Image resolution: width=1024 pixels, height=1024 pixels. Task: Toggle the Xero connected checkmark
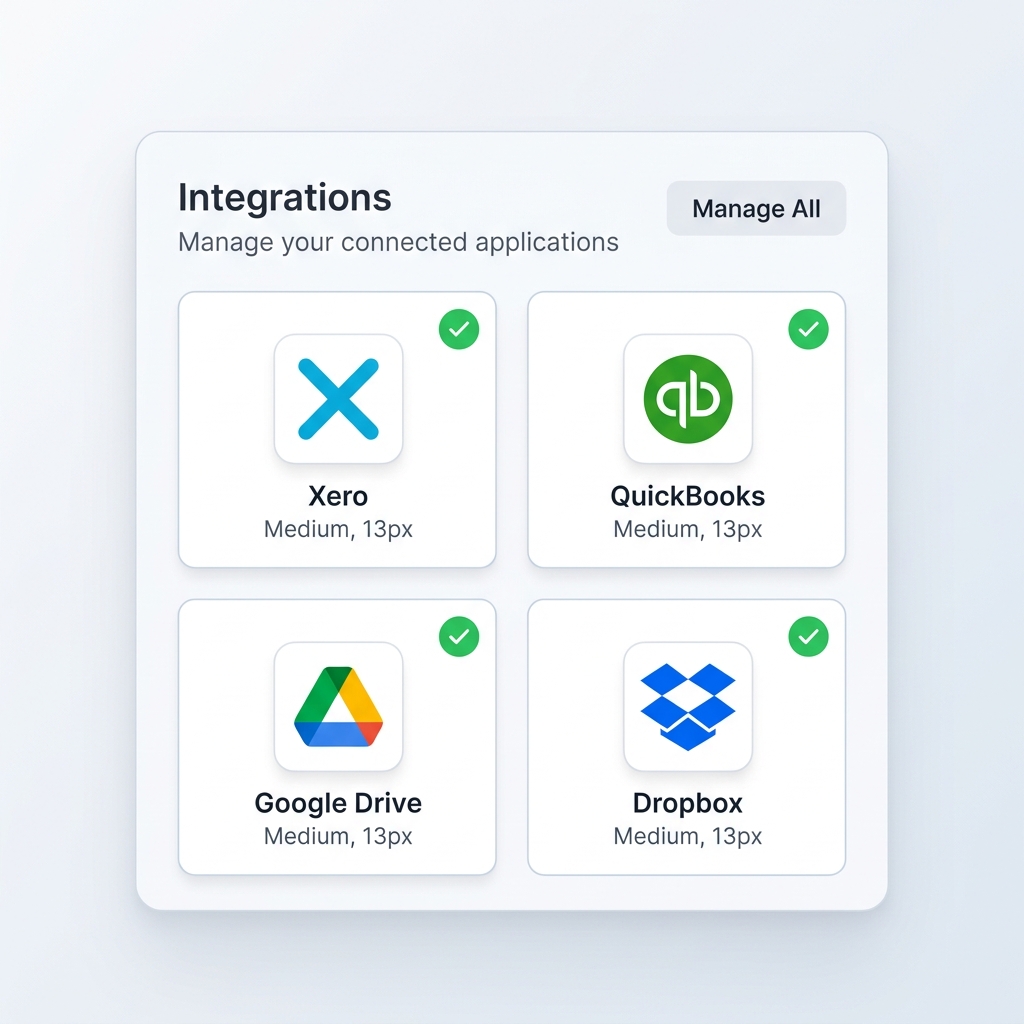(x=459, y=329)
